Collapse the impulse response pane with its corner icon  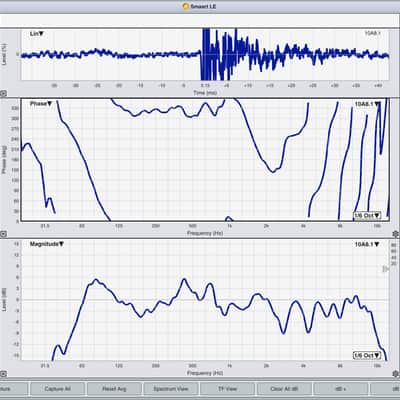pyautogui.click(x=3, y=94)
